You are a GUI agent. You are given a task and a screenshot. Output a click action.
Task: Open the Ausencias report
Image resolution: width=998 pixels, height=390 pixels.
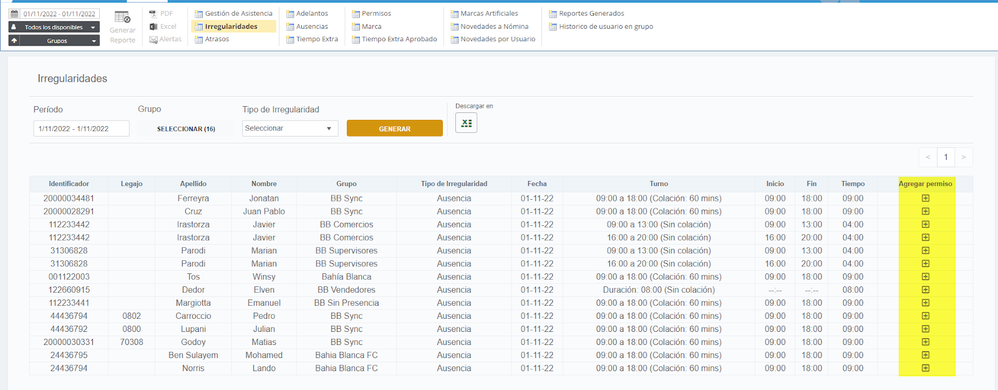(x=307, y=26)
